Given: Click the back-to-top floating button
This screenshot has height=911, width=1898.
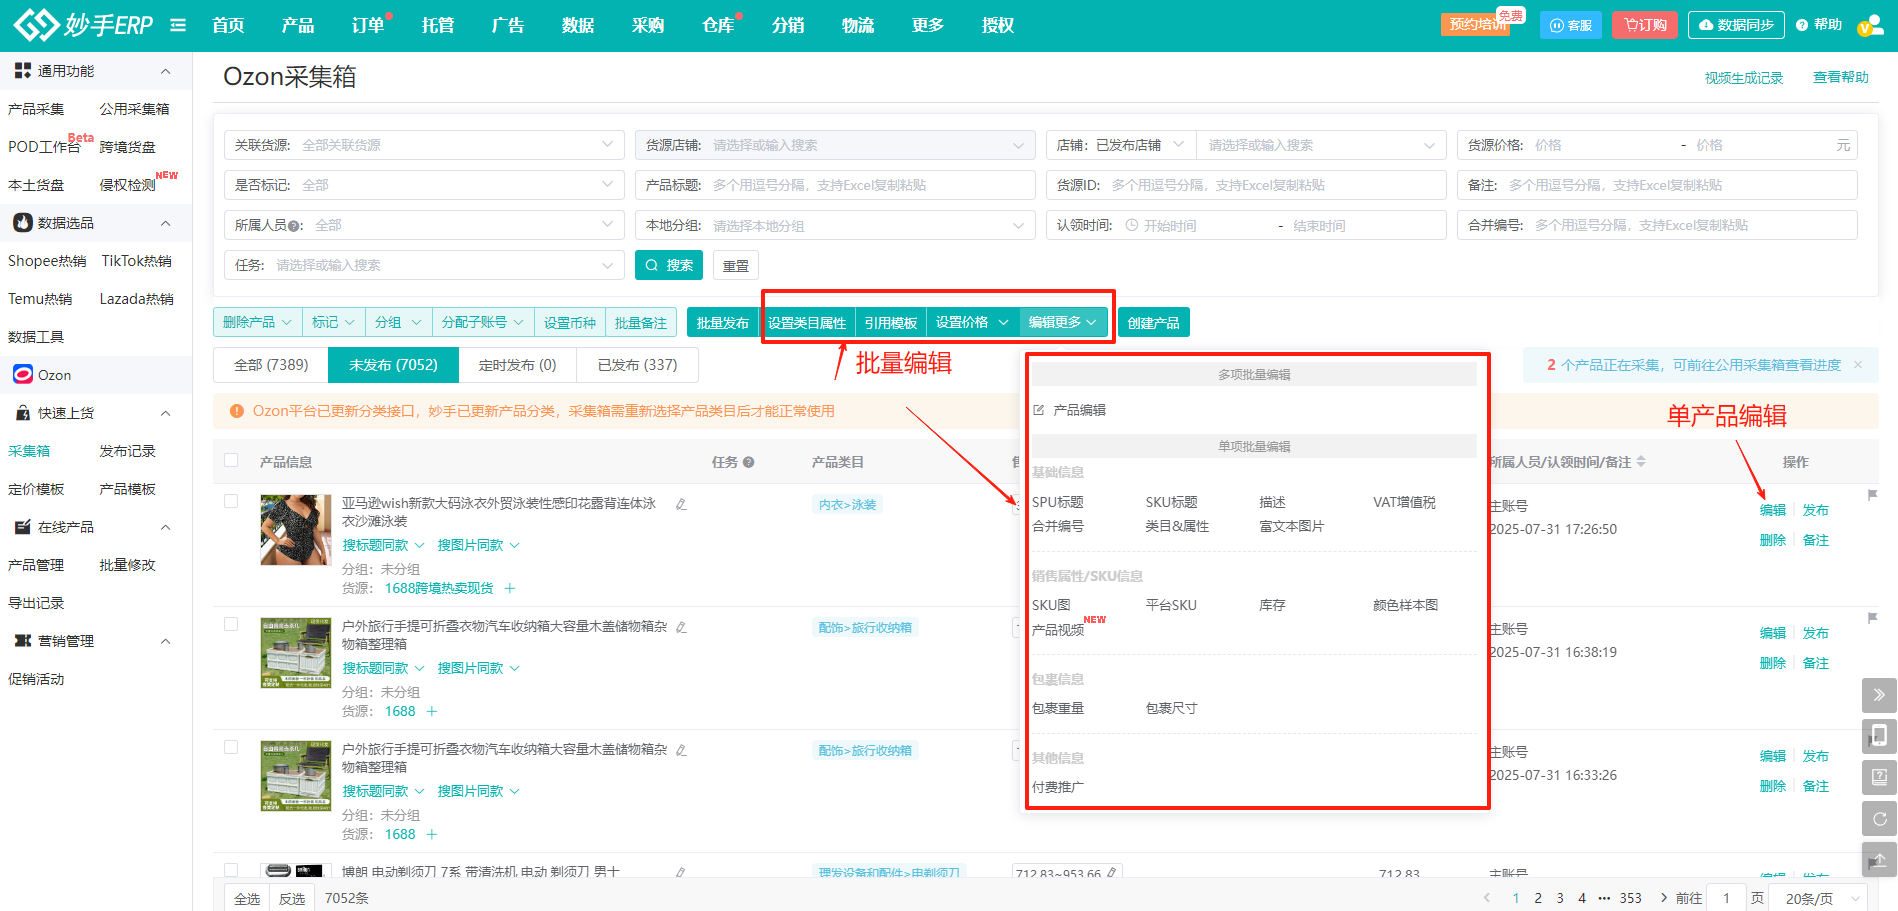Looking at the screenshot, I should pos(1879,859).
